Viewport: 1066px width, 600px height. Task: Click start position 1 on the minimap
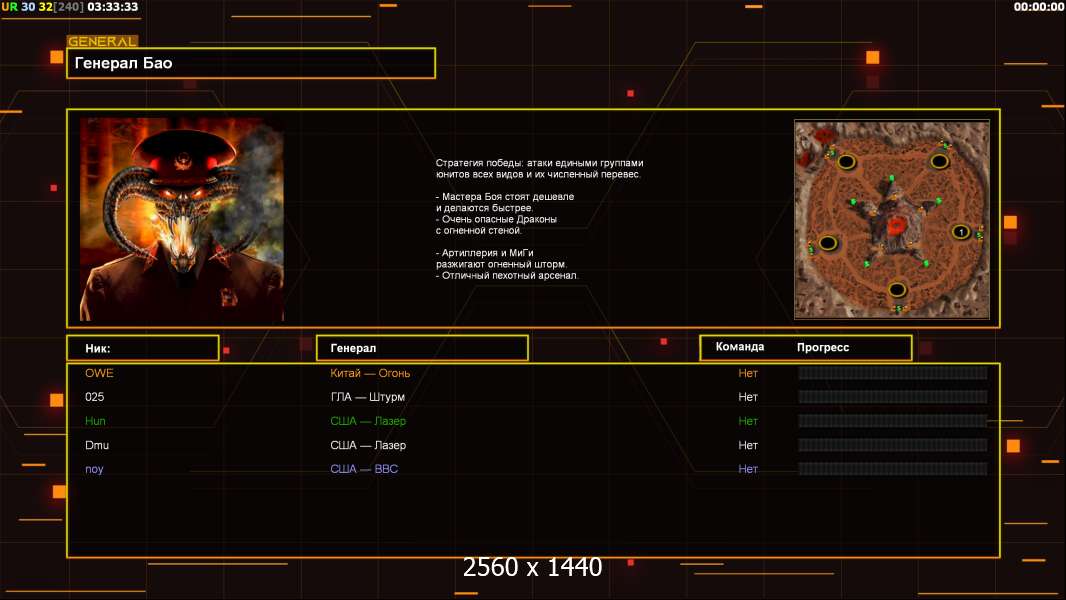tap(960, 232)
